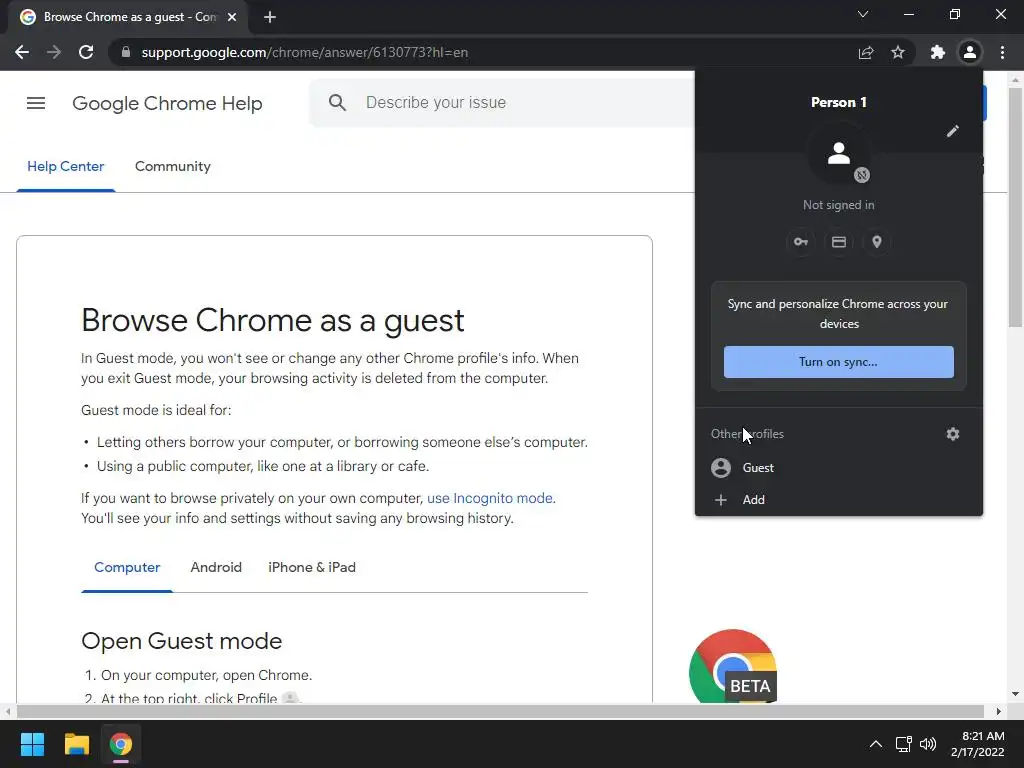This screenshot has width=1024, height=768.
Task: Open the Extensions puzzle icon
Action: tap(937, 52)
